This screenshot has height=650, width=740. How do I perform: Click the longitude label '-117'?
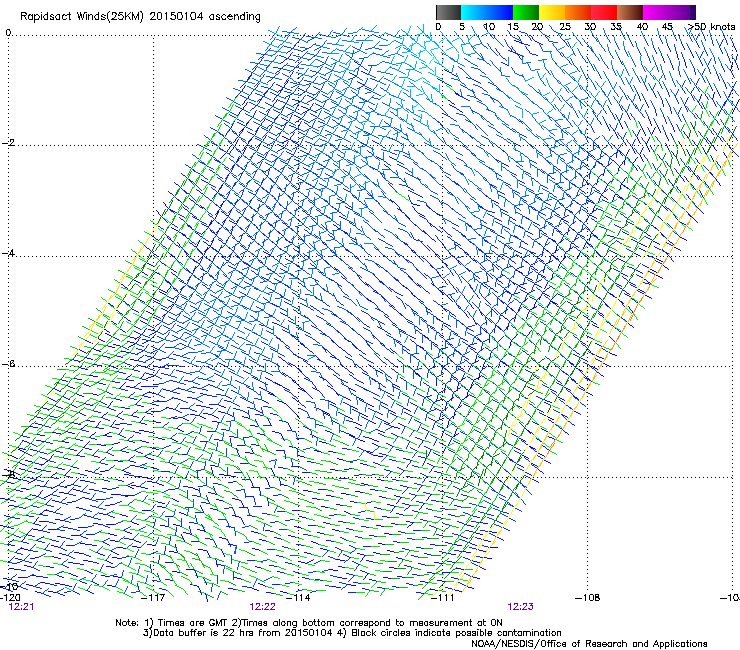[x=153, y=598]
